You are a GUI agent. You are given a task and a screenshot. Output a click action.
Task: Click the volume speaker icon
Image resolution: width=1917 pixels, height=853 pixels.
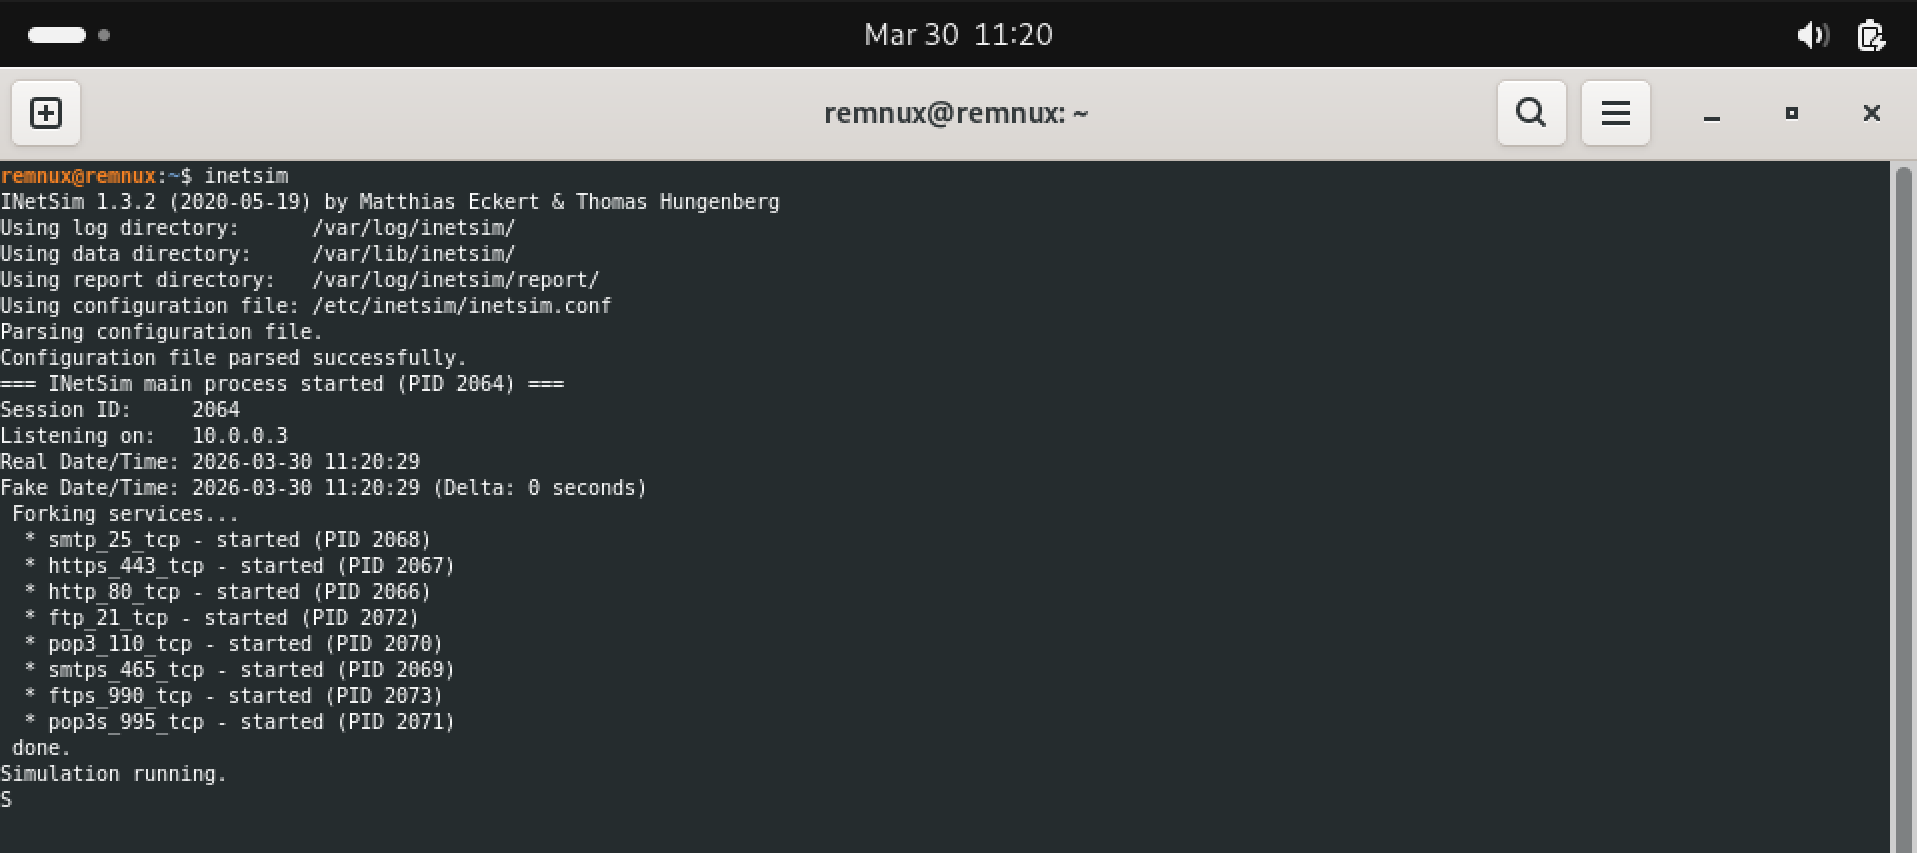tap(1811, 35)
